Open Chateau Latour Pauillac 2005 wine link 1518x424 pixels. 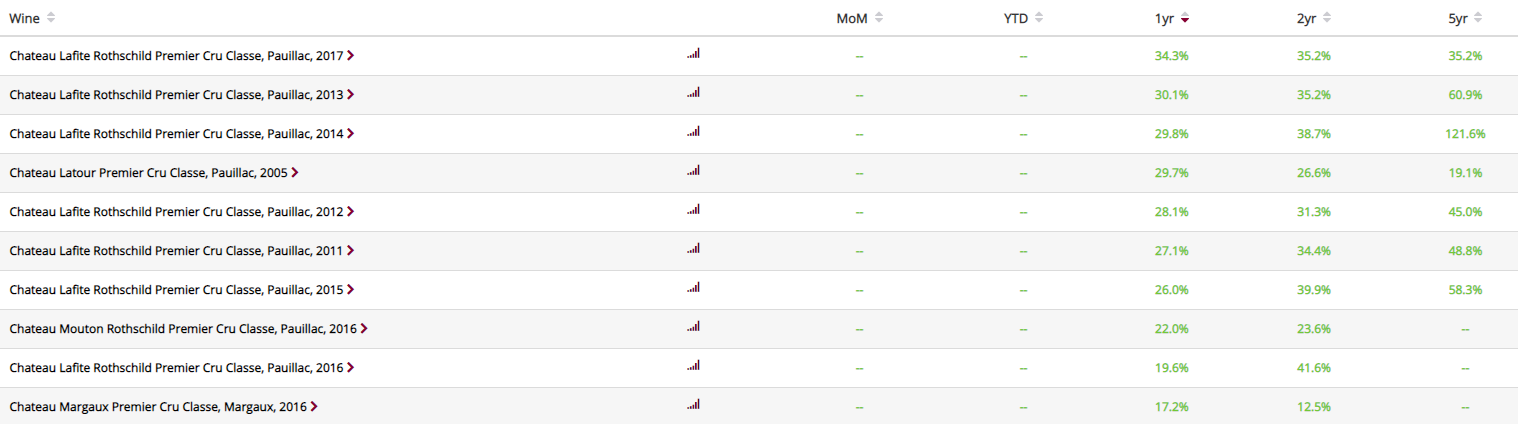148,173
